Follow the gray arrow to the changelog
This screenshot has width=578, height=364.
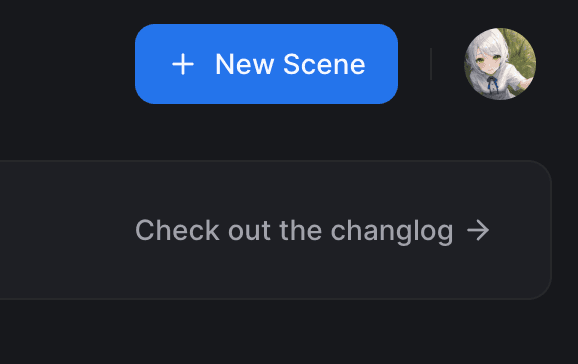point(478,230)
